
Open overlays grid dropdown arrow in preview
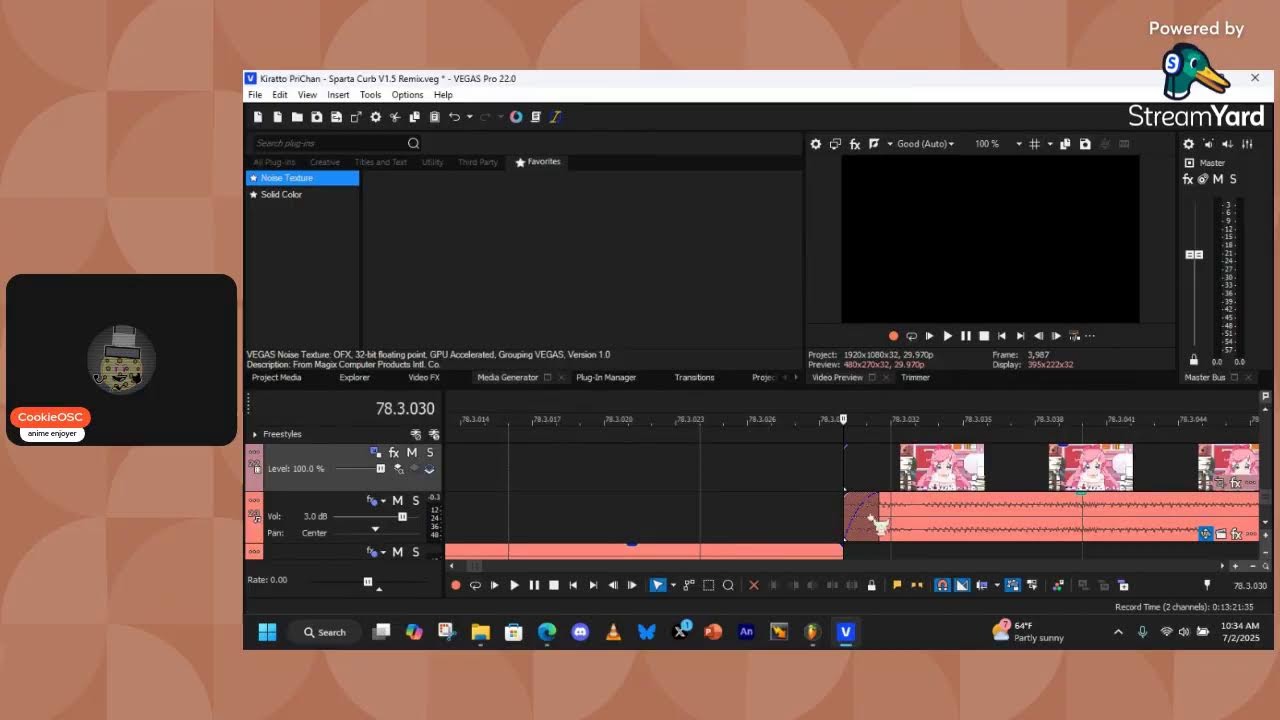point(1049,144)
